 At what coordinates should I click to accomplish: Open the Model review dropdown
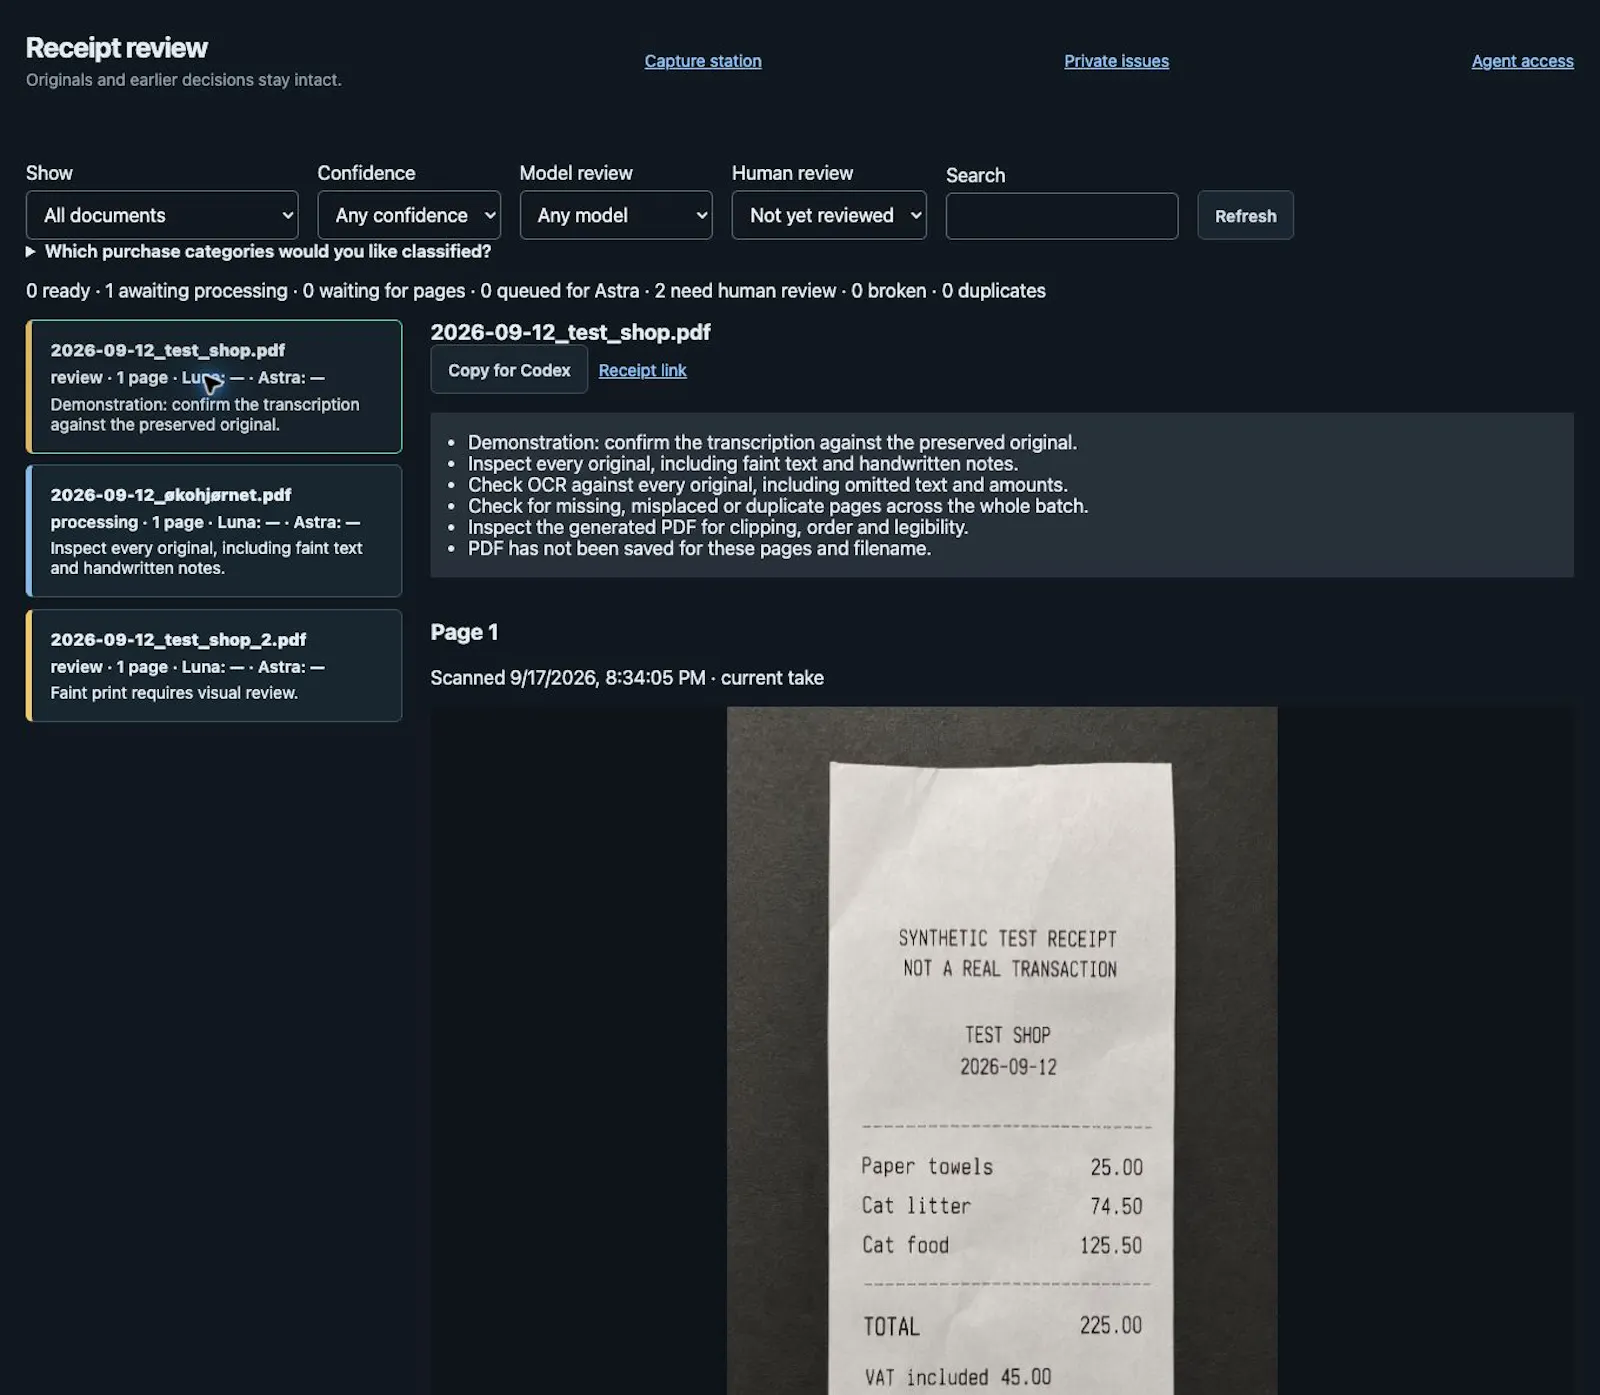616,215
